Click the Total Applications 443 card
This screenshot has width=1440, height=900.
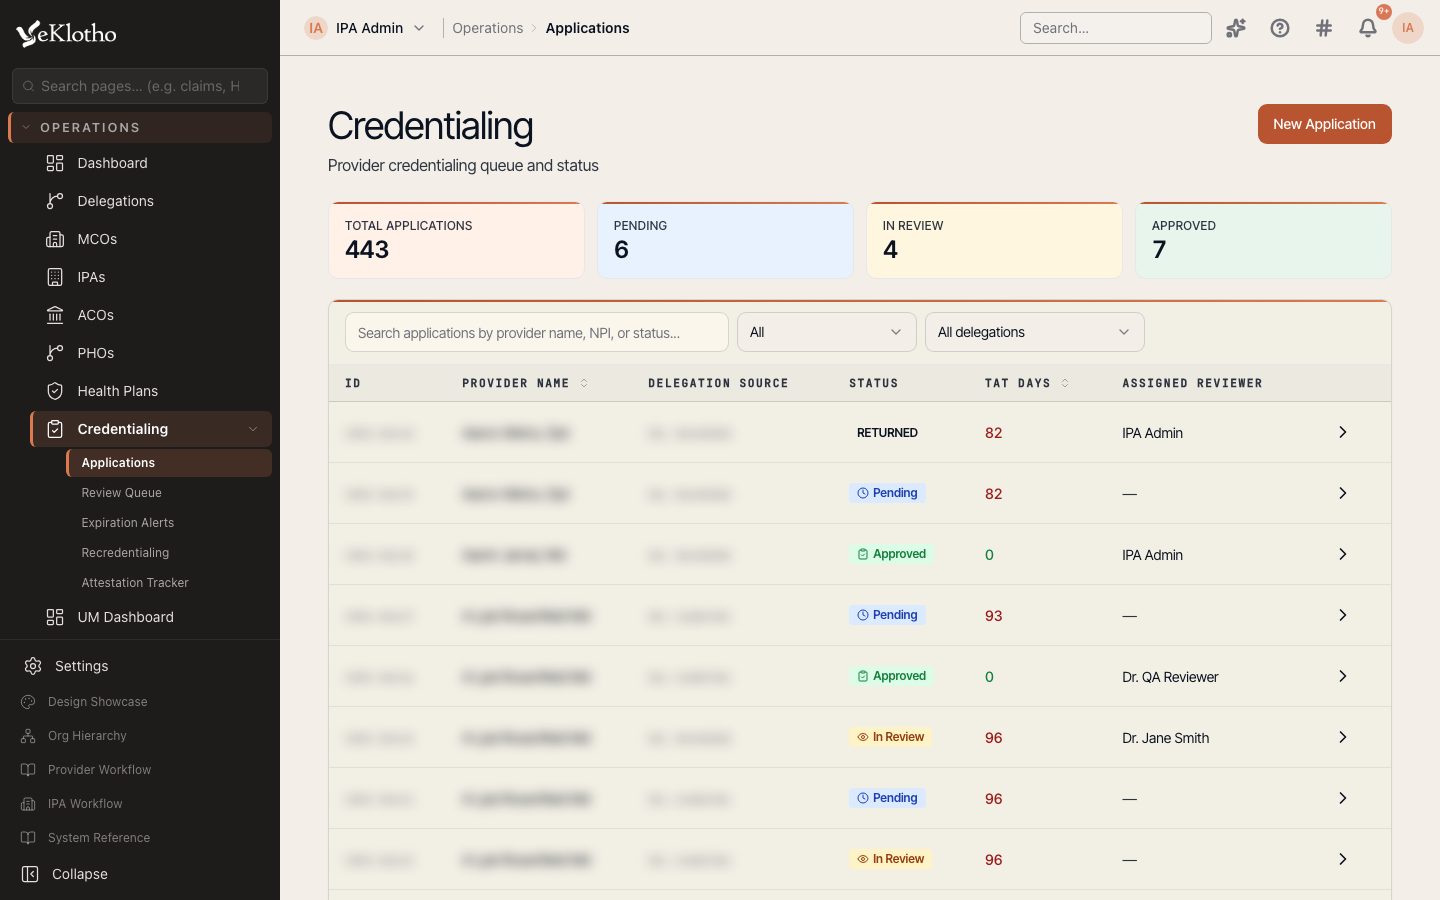tap(456, 240)
